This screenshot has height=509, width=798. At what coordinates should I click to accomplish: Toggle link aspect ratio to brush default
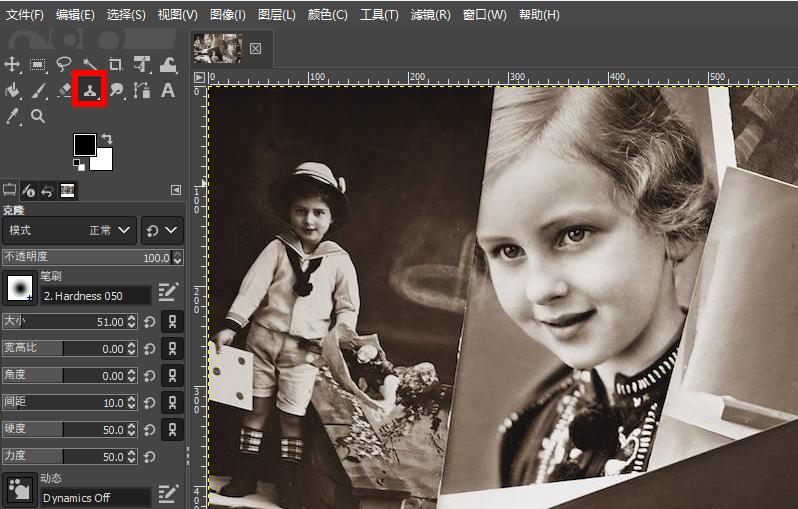click(173, 349)
